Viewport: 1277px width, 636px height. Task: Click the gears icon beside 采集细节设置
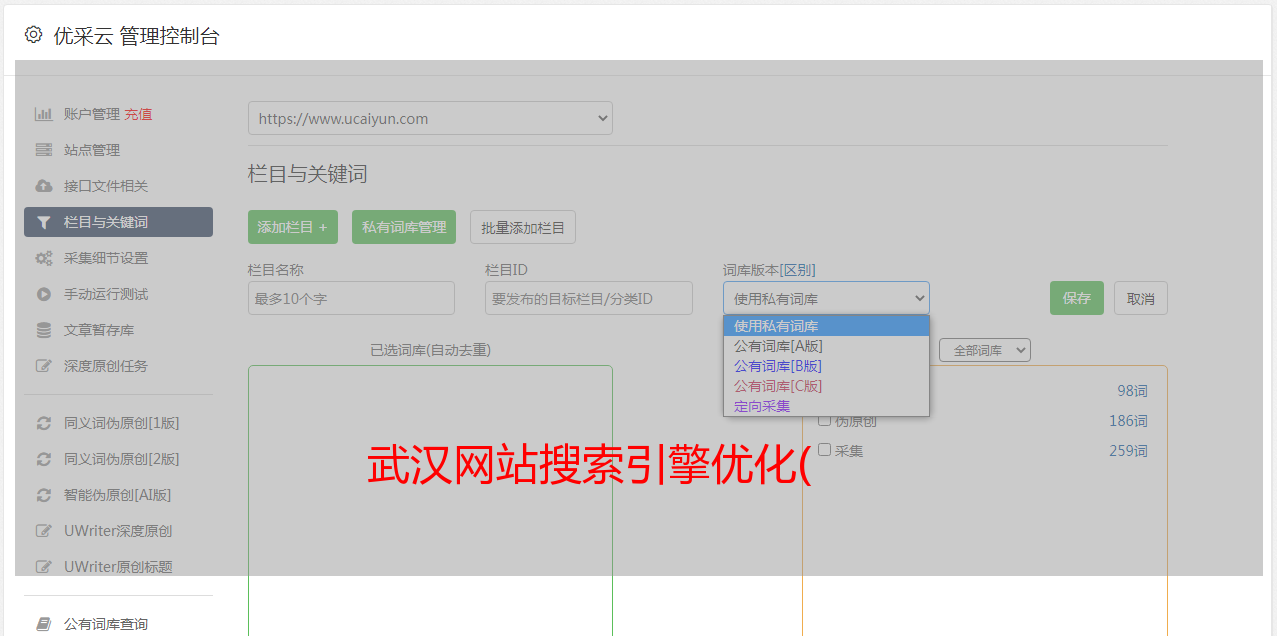tap(43, 258)
